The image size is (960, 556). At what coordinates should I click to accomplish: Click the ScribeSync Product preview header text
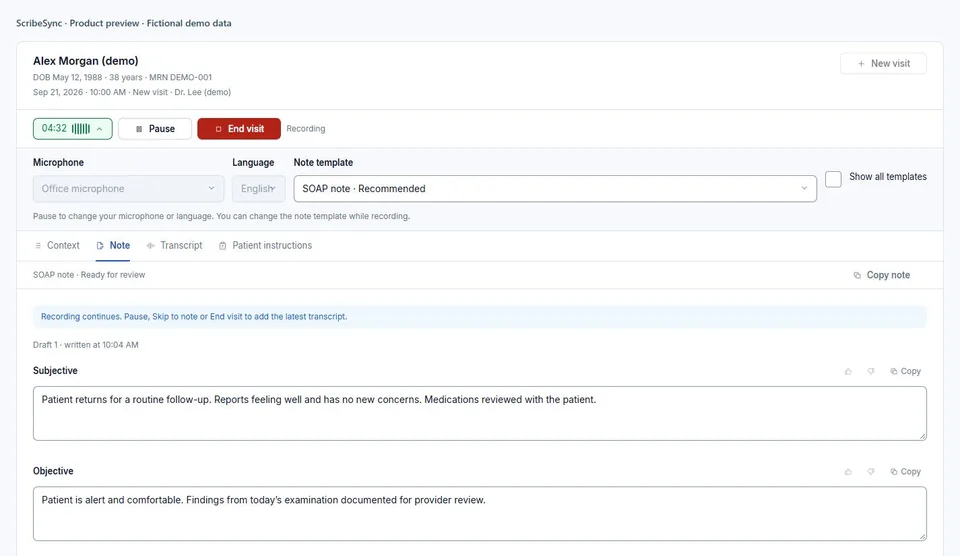[124, 23]
